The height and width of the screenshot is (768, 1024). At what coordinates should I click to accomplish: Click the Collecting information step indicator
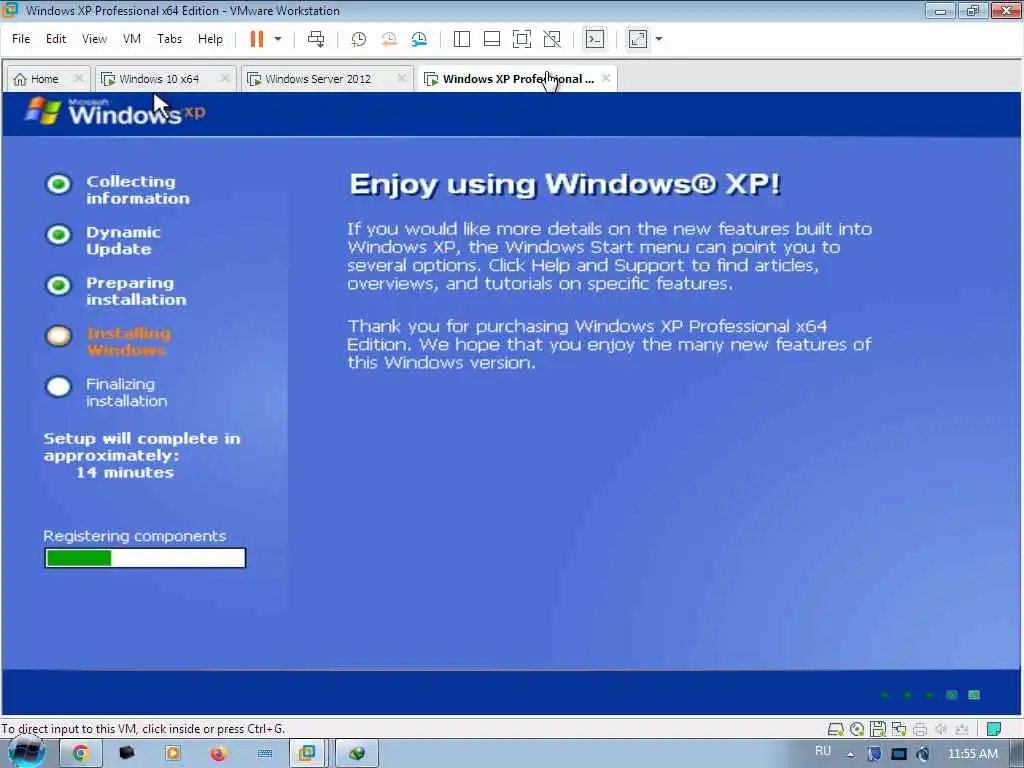click(x=58, y=184)
